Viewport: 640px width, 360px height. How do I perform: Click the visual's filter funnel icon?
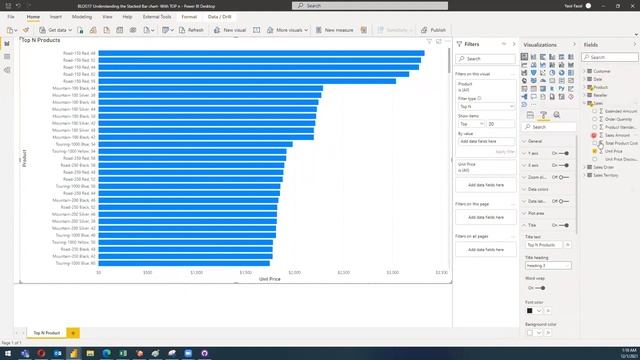429,41
